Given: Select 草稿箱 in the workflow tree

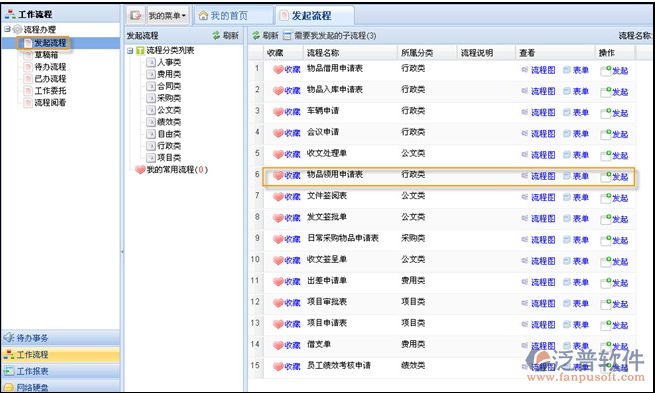Looking at the screenshot, I should [x=46, y=55].
